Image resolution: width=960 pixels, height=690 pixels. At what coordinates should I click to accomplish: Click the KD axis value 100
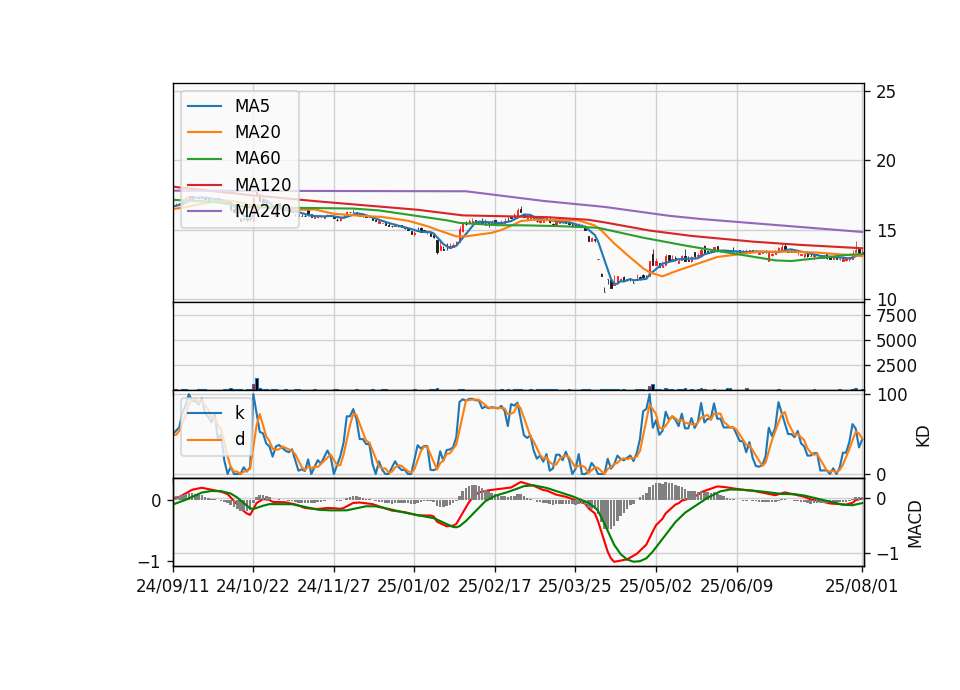click(x=891, y=395)
